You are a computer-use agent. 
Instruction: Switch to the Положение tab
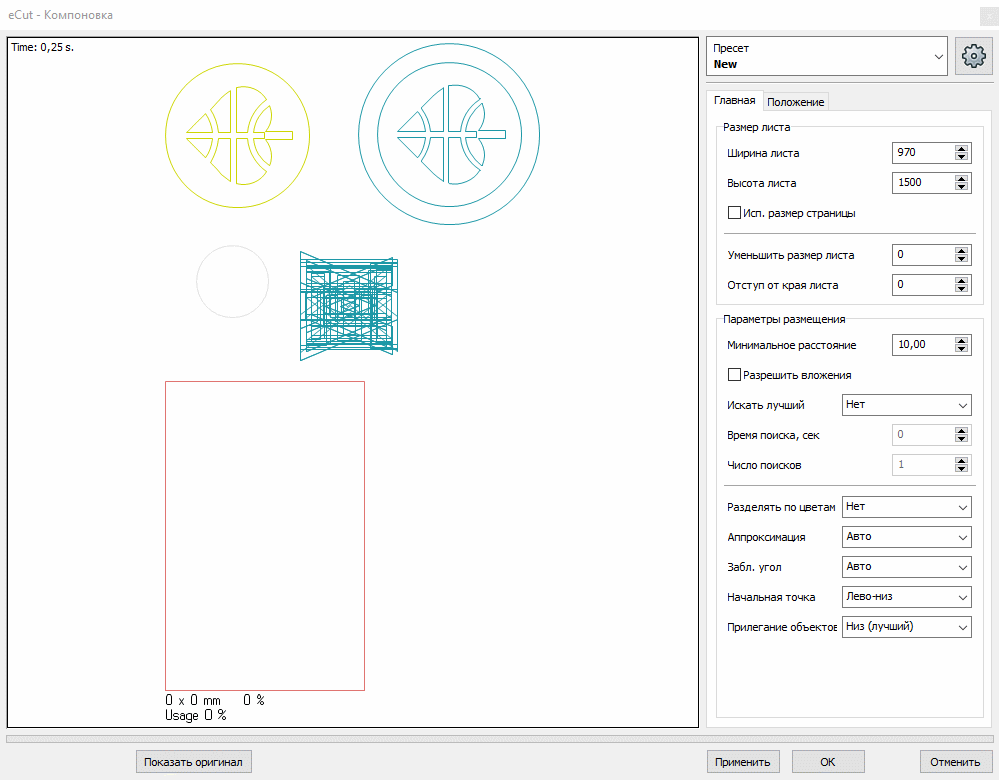coord(795,102)
